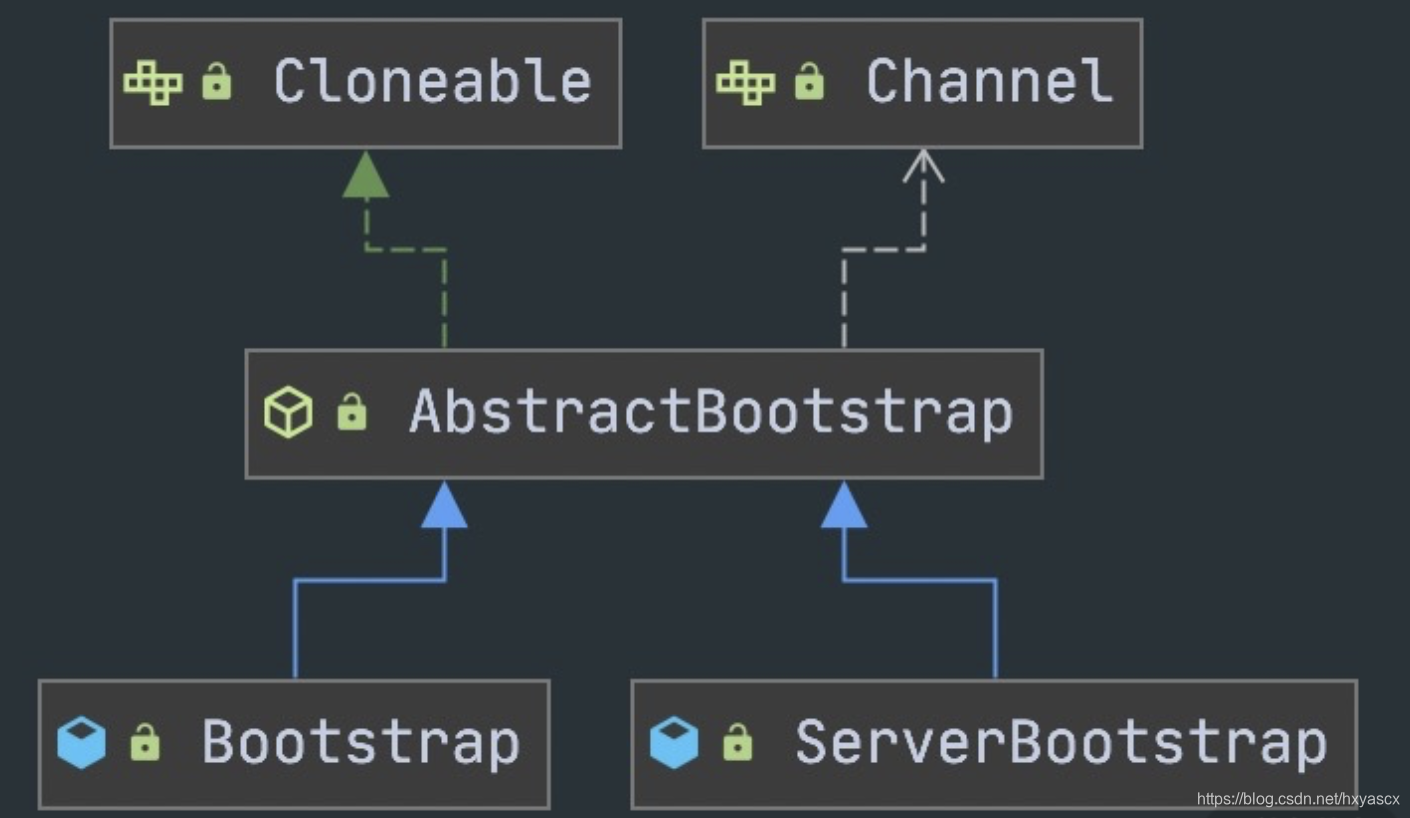Click the lock icon beside Channel
The width and height of the screenshot is (1410, 818).
(809, 82)
